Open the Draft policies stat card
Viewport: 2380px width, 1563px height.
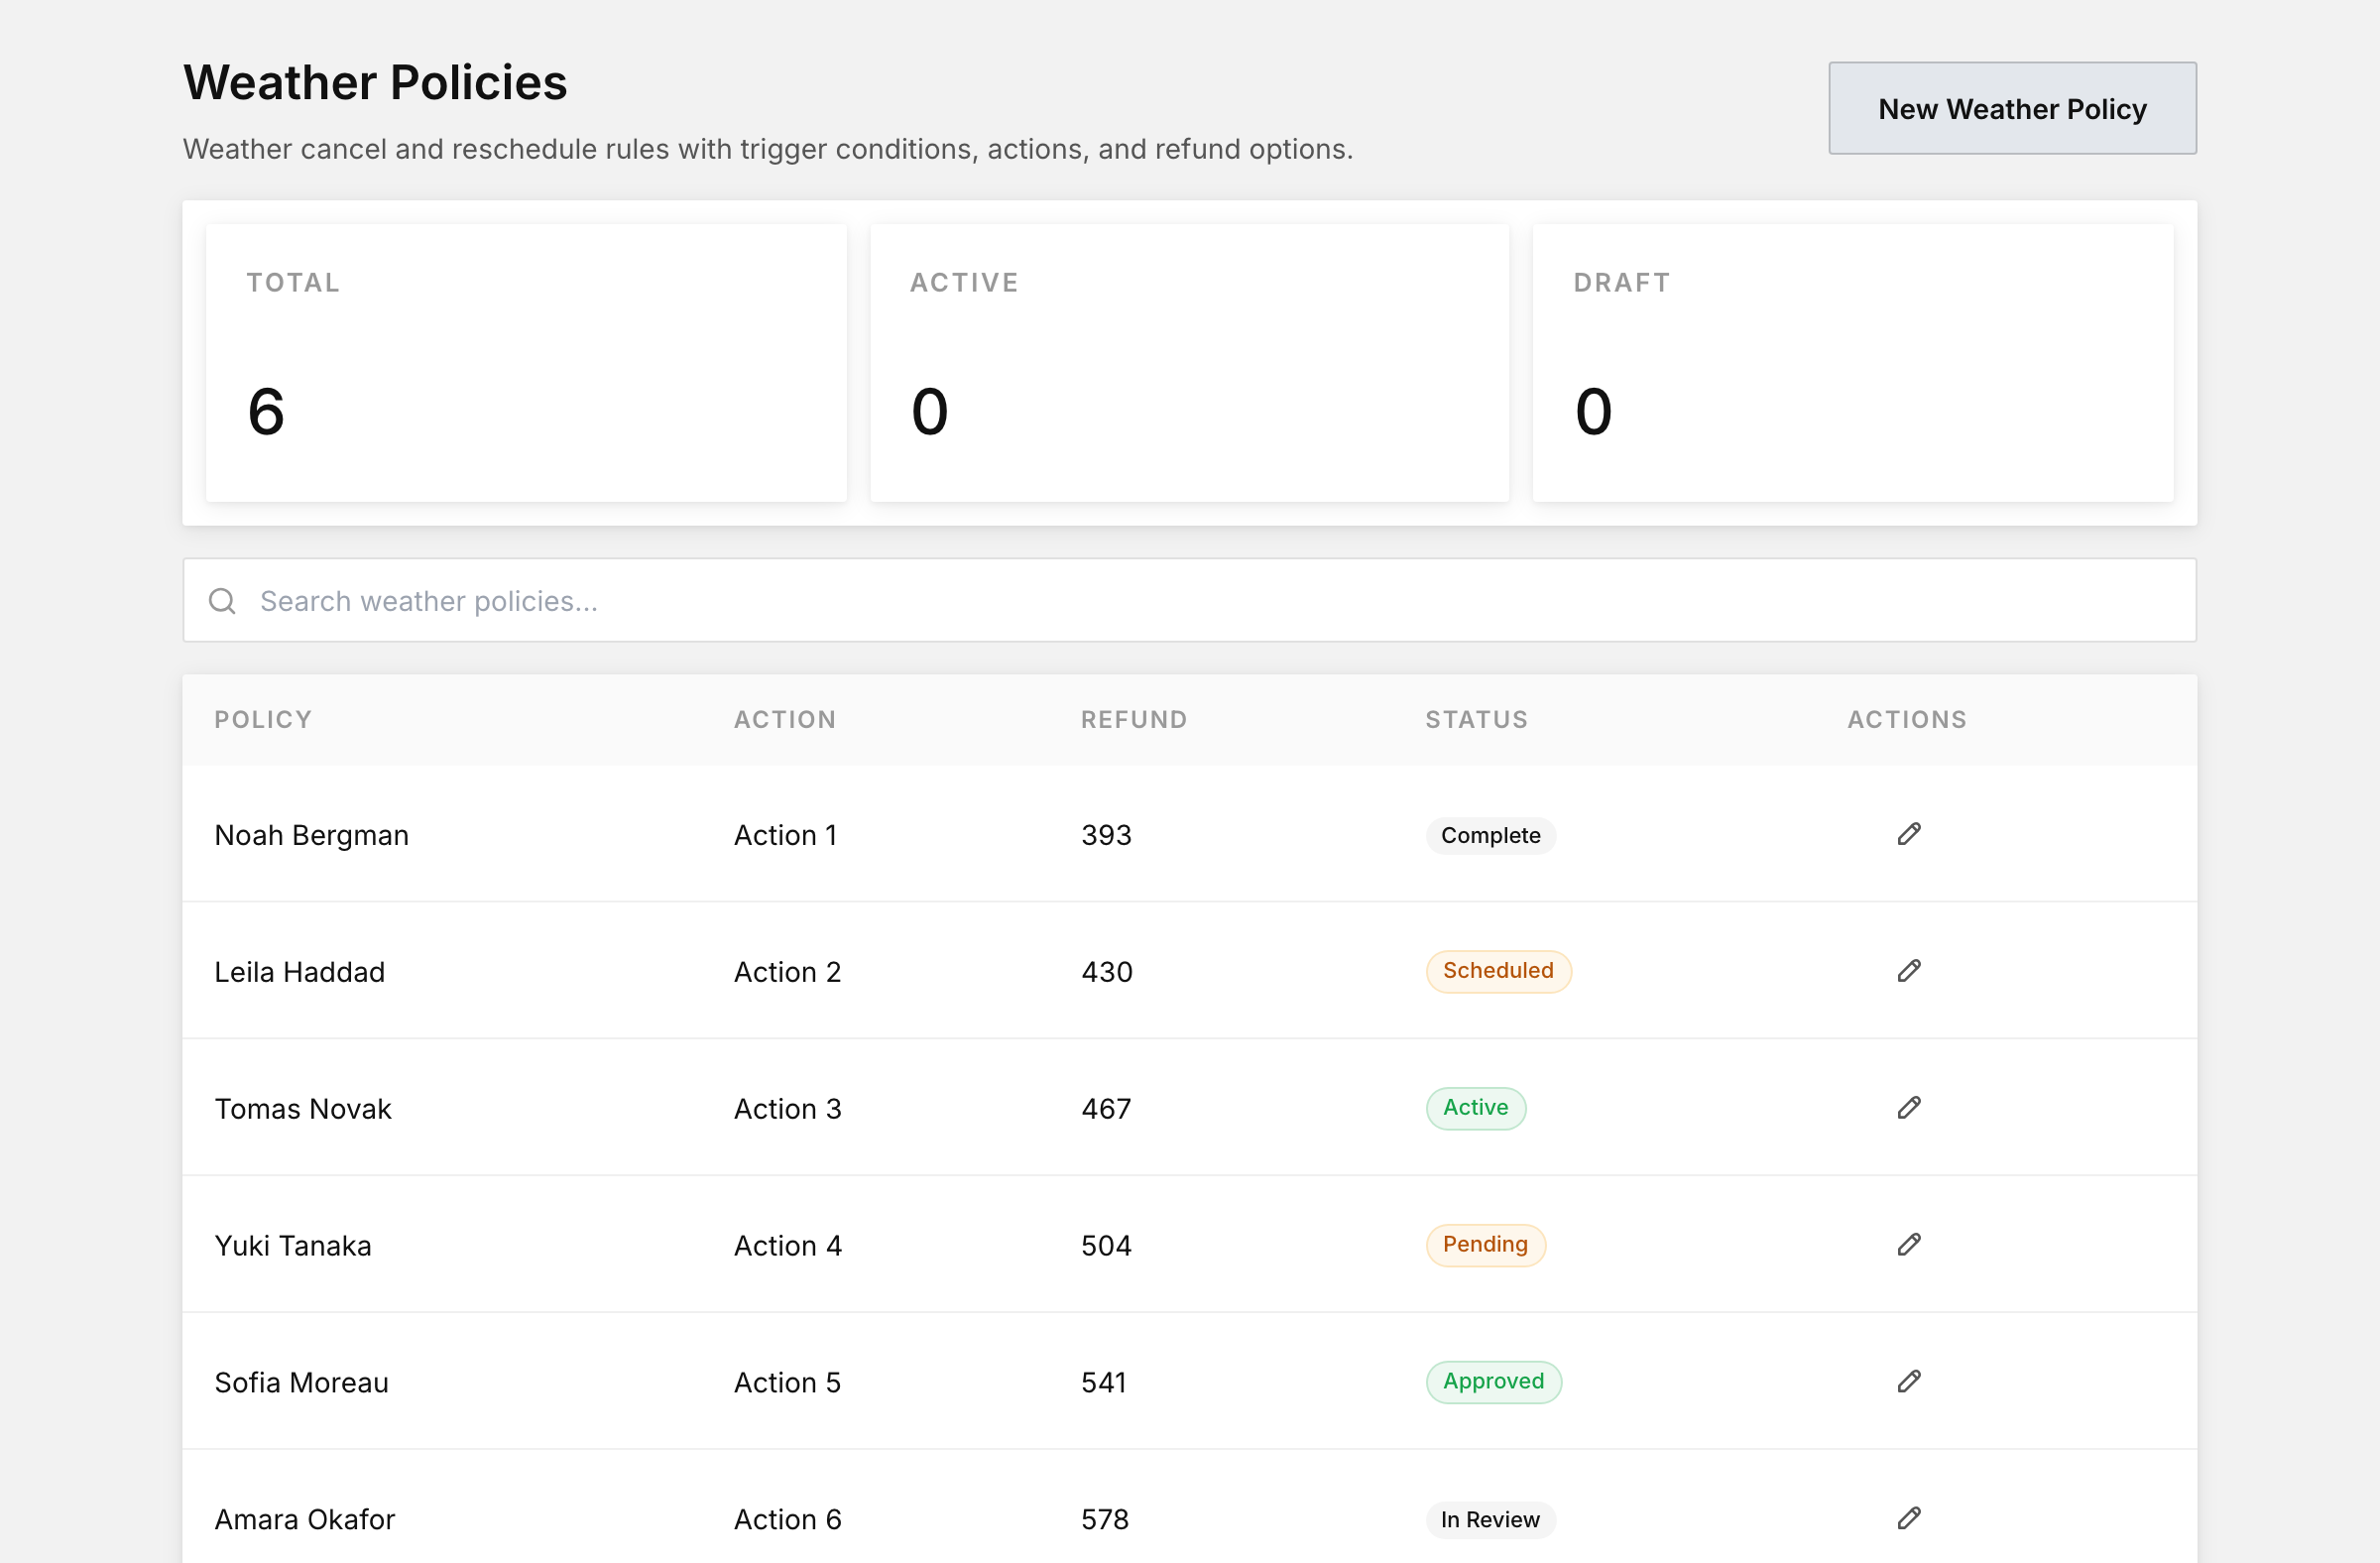click(1852, 363)
